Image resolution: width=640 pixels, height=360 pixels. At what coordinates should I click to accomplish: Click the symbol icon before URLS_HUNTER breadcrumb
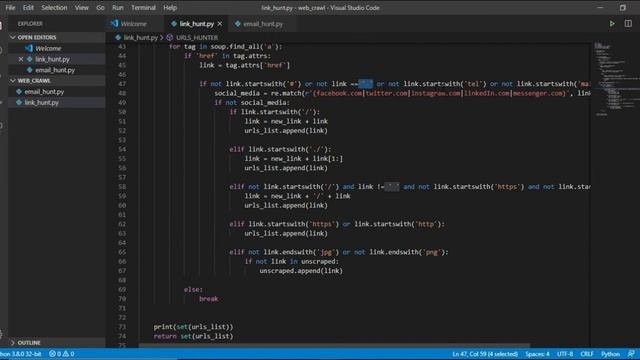pyautogui.click(x=170, y=38)
